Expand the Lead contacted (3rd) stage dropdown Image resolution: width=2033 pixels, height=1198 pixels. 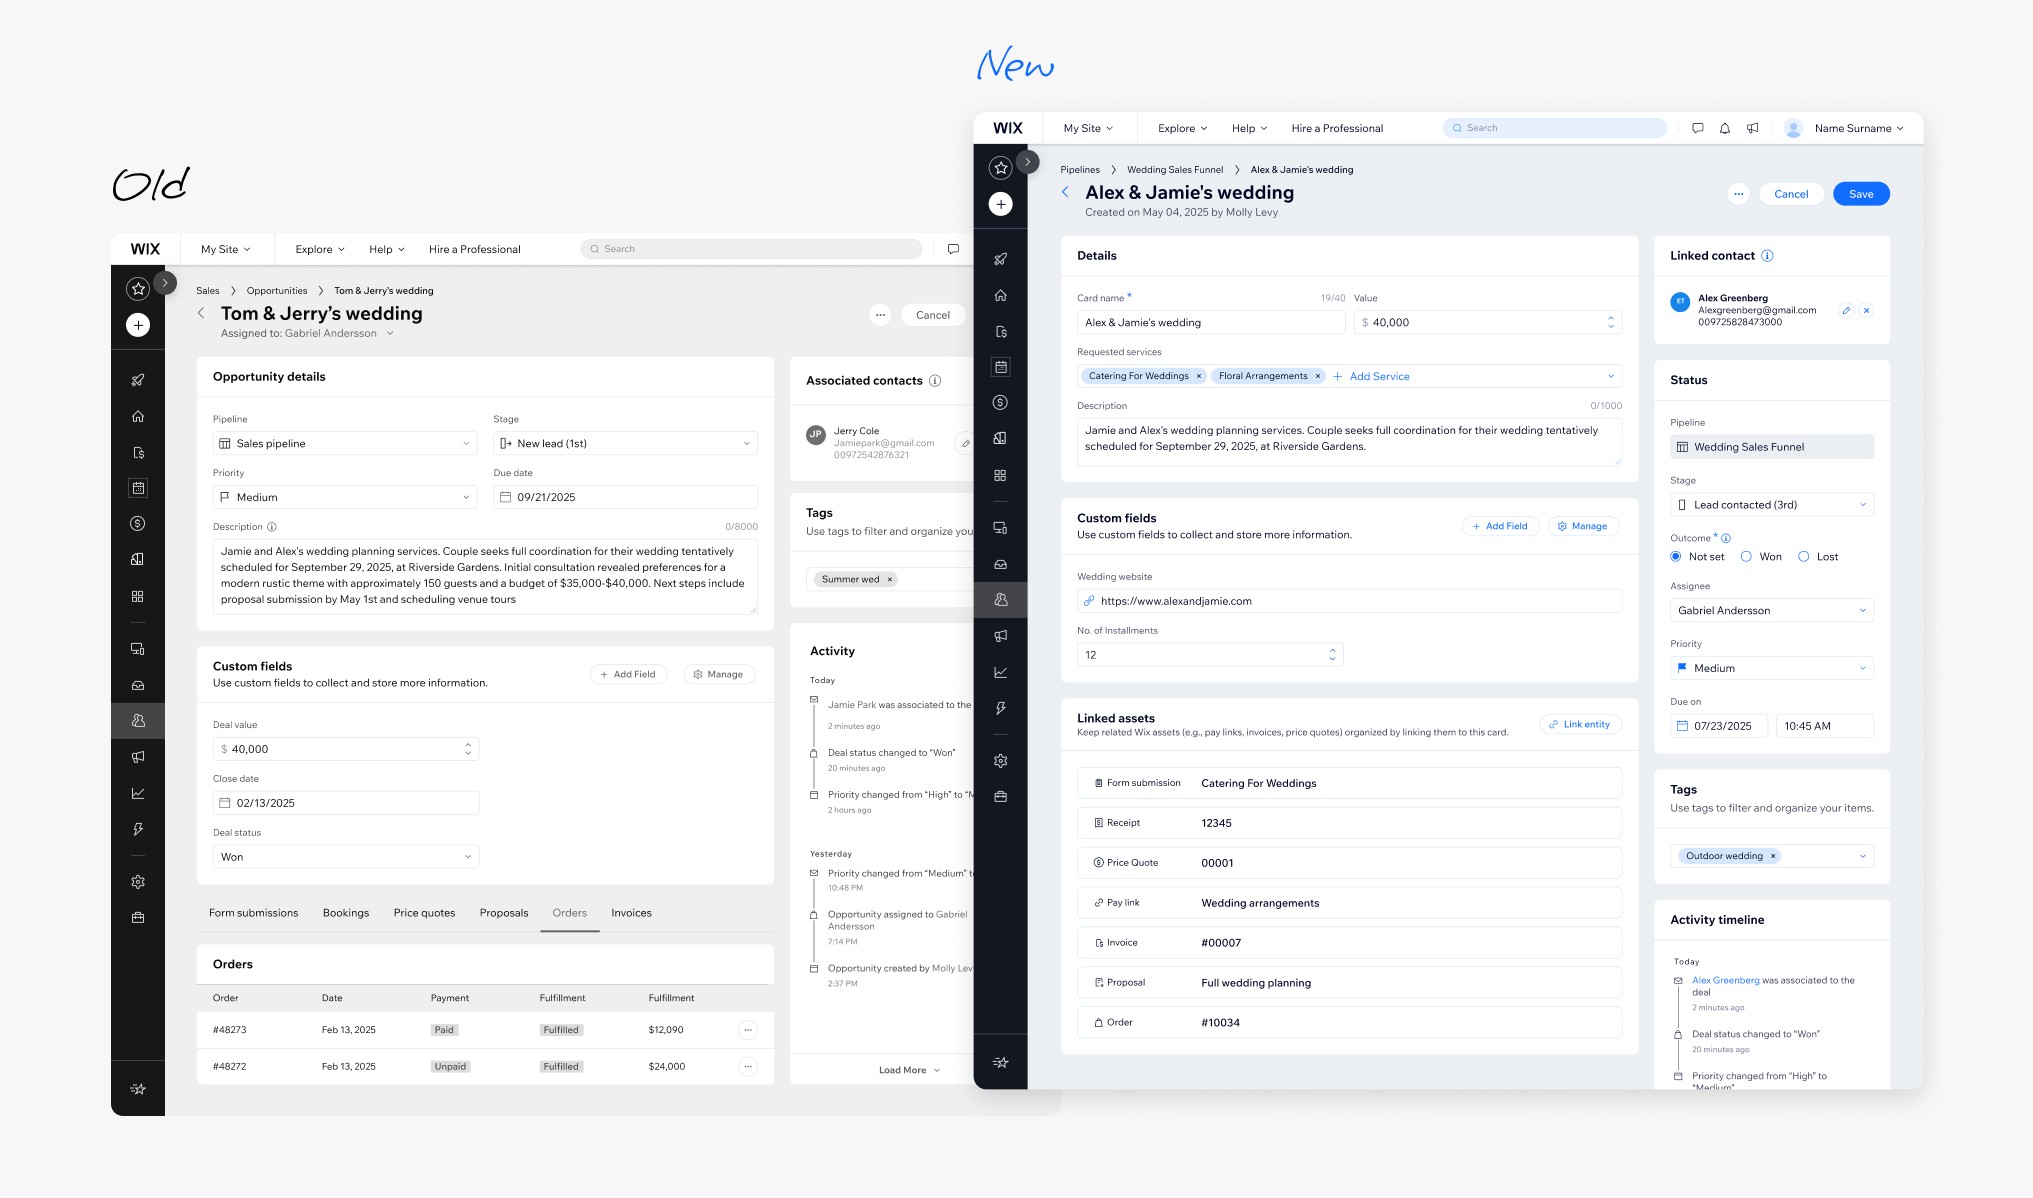1771,505
